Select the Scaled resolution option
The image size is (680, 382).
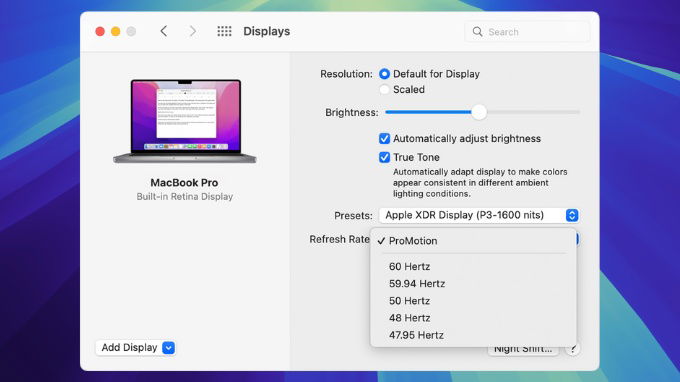coord(384,90)
